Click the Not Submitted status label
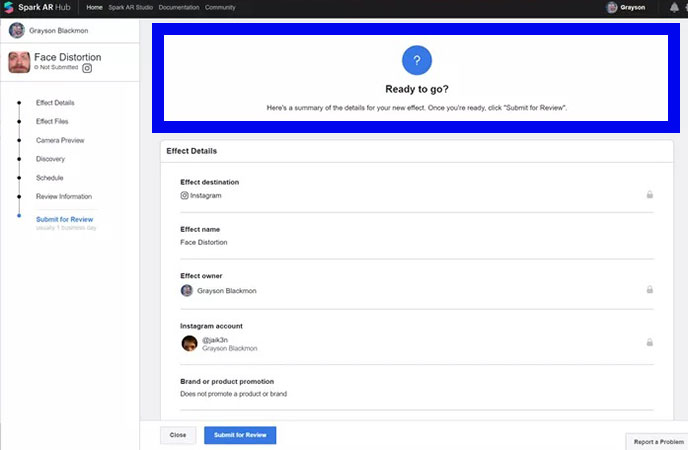 coord(59,67)
